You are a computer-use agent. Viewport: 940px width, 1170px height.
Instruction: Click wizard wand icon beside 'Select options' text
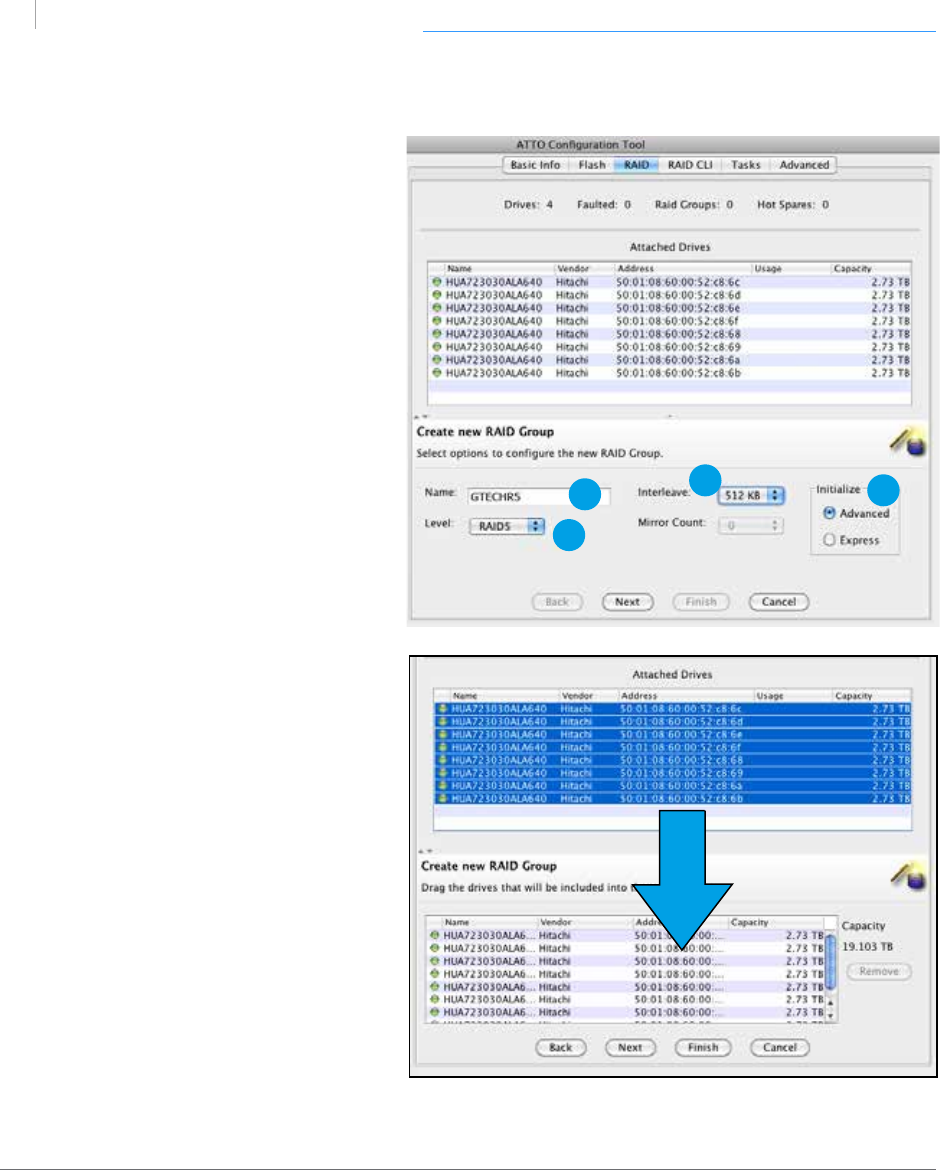pyautogui.click(x=907, y=441)
